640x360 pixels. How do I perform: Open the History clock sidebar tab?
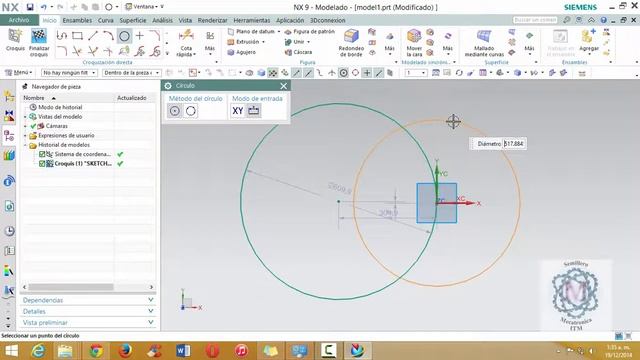tap(9, 231)
